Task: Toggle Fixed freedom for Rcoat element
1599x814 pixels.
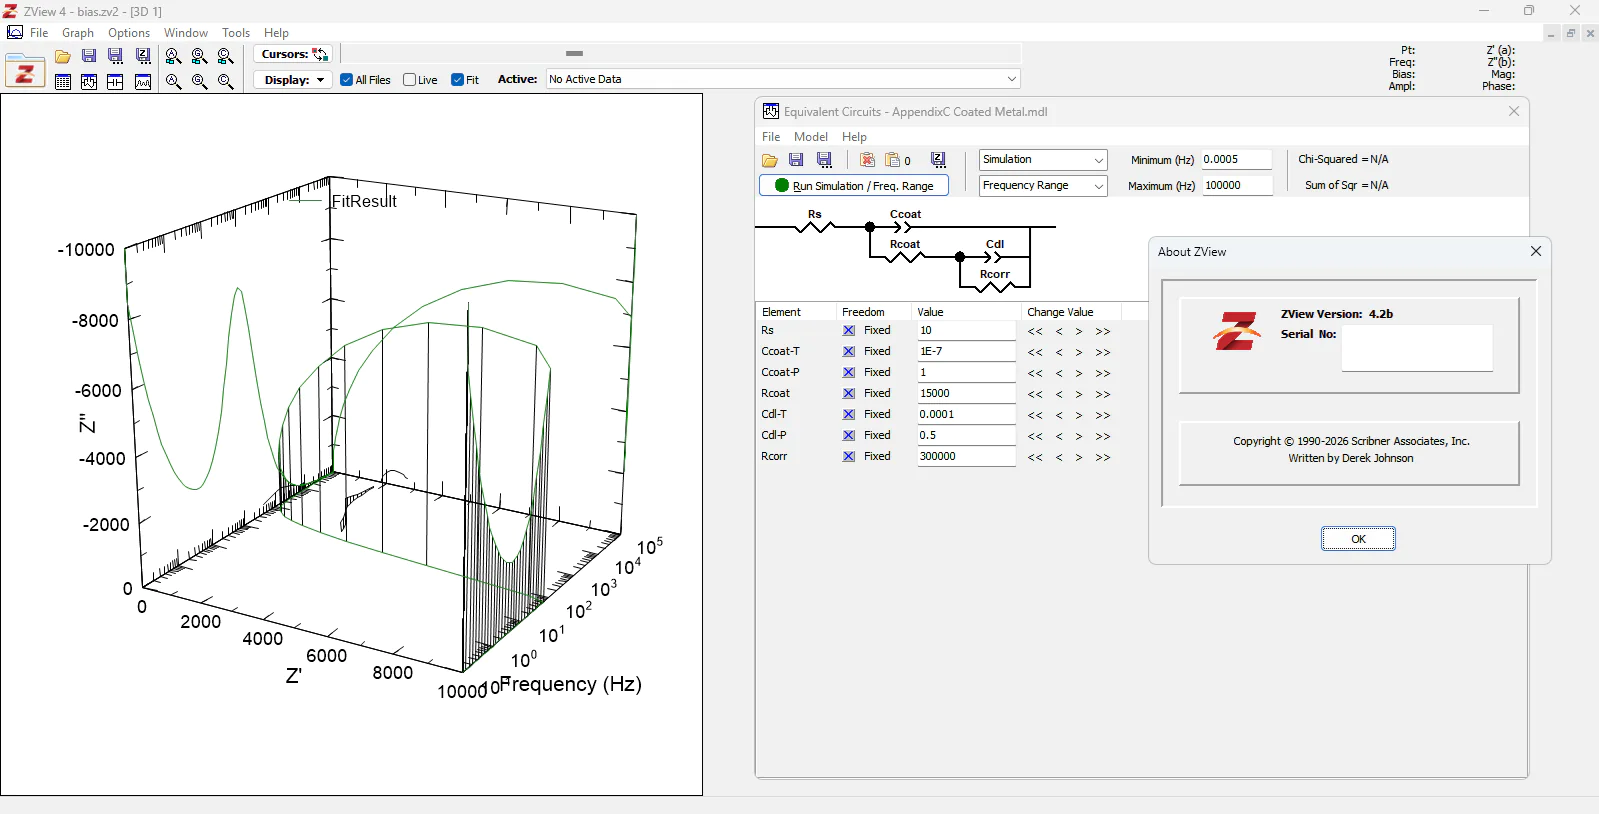Action: [849, 394]
